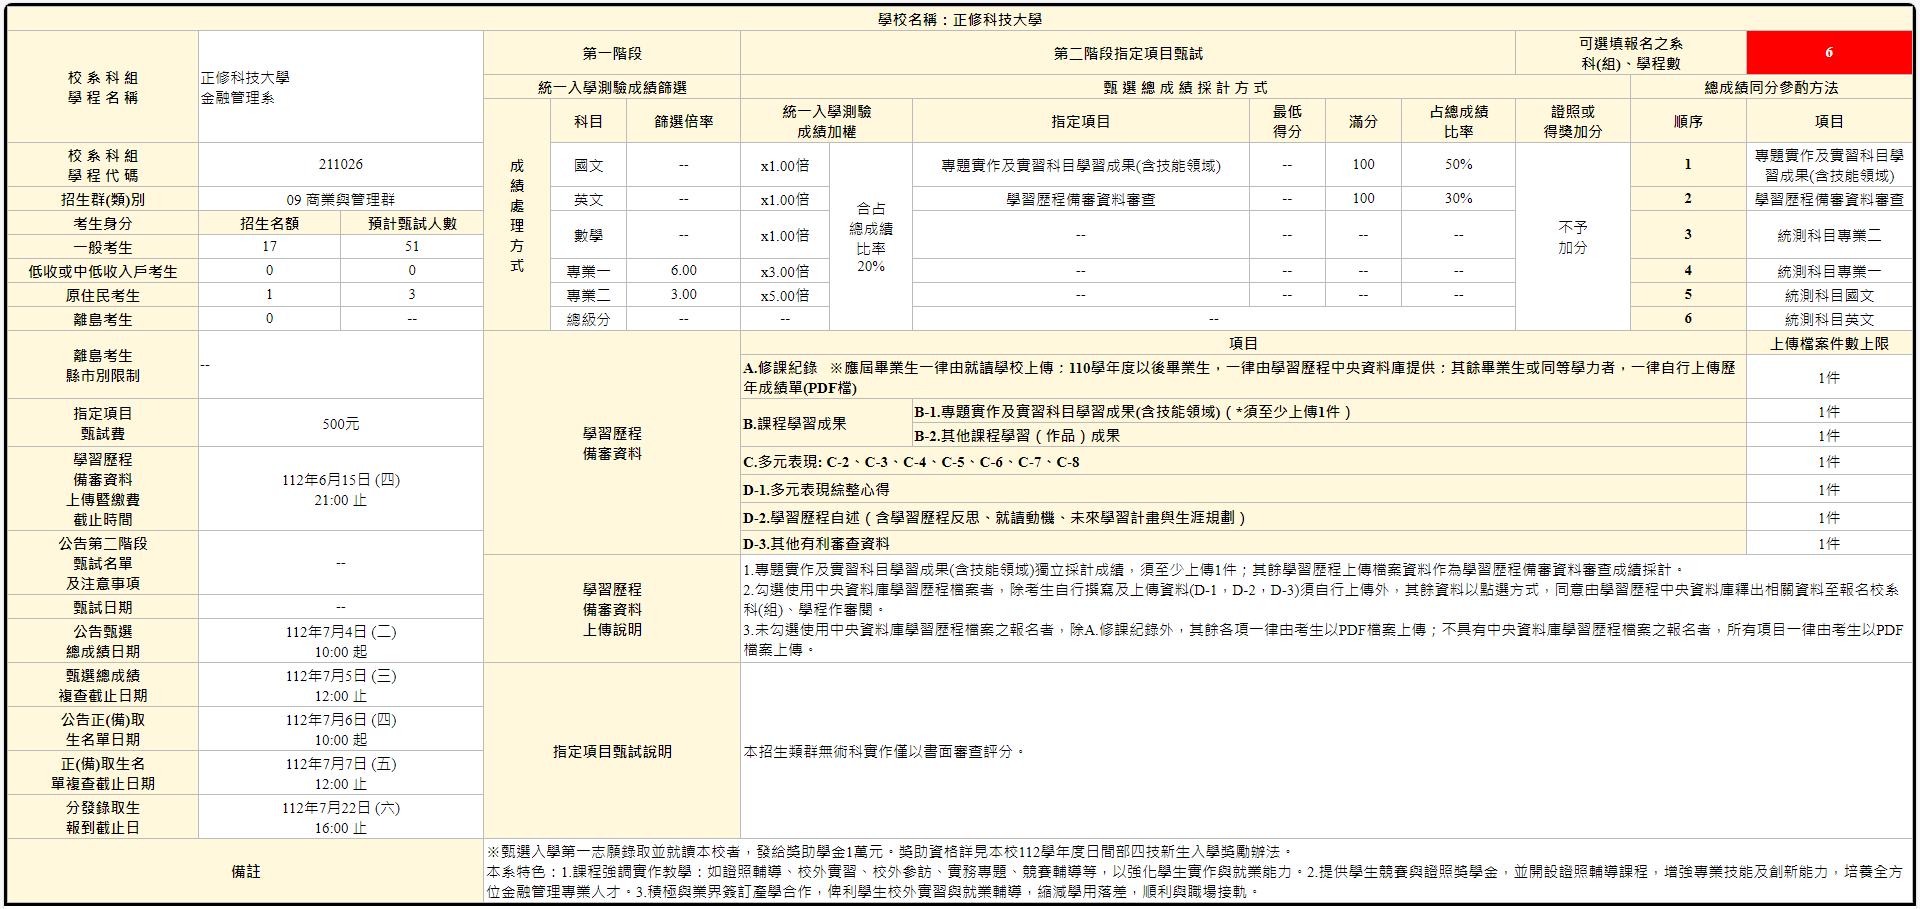This screenshot has height=909, width=1920.
Task: Click the 備註 label cell
Action: (245, 871)
